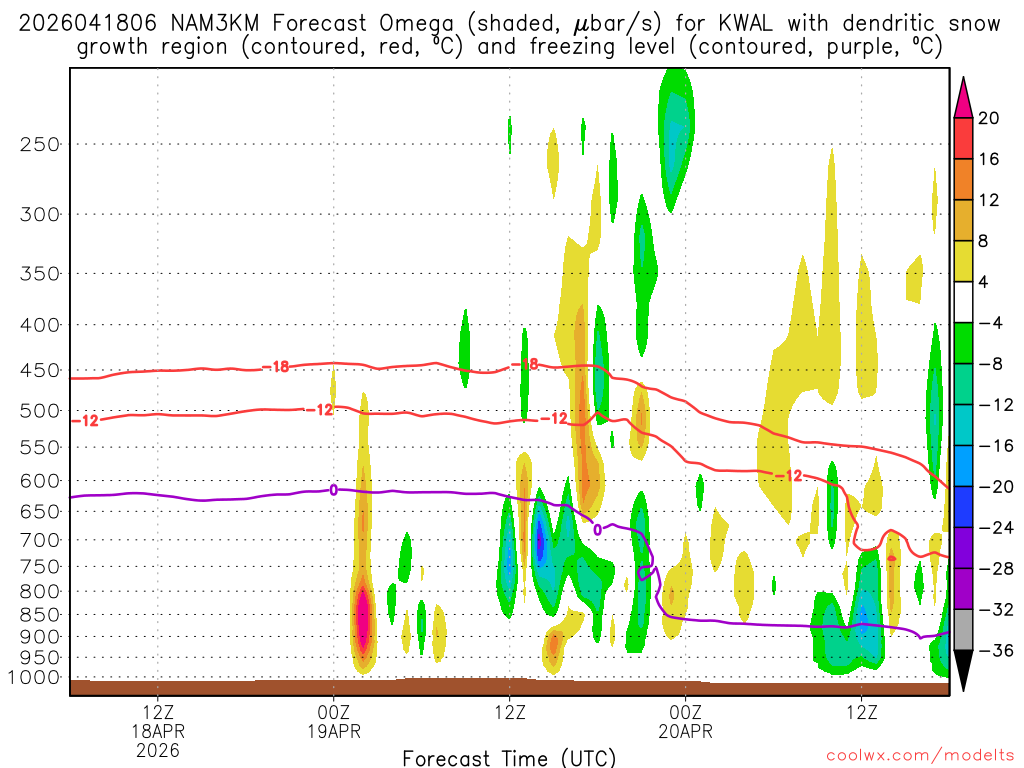
Task: Choose the bright yellow colorbar segment between 4 and 8
Action: [964, 261]
